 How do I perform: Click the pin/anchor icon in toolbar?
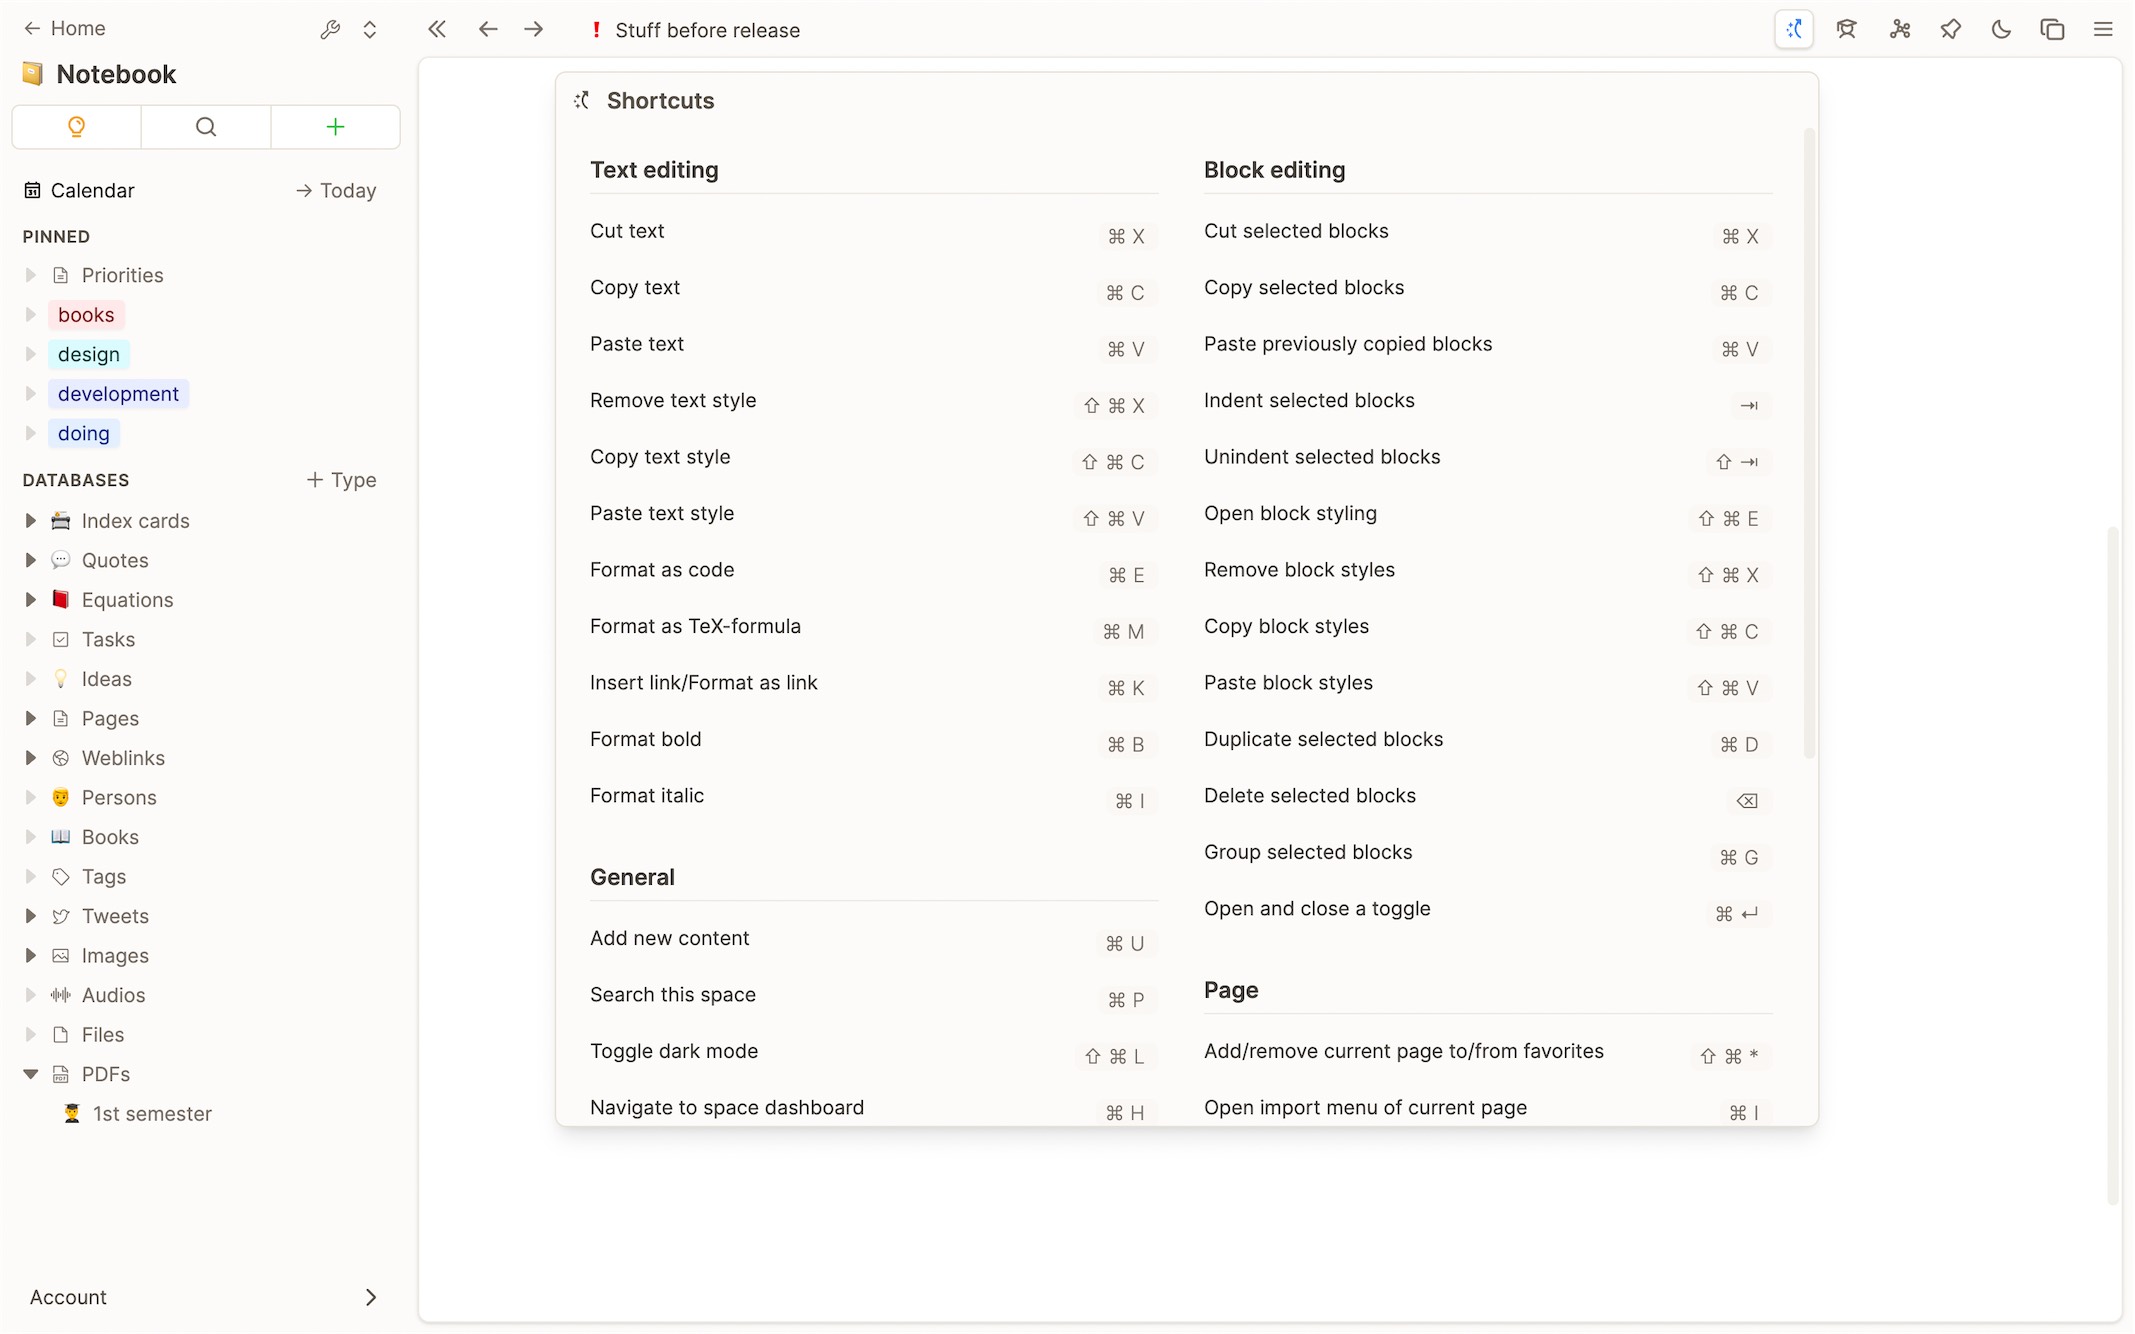(1949, 28)
